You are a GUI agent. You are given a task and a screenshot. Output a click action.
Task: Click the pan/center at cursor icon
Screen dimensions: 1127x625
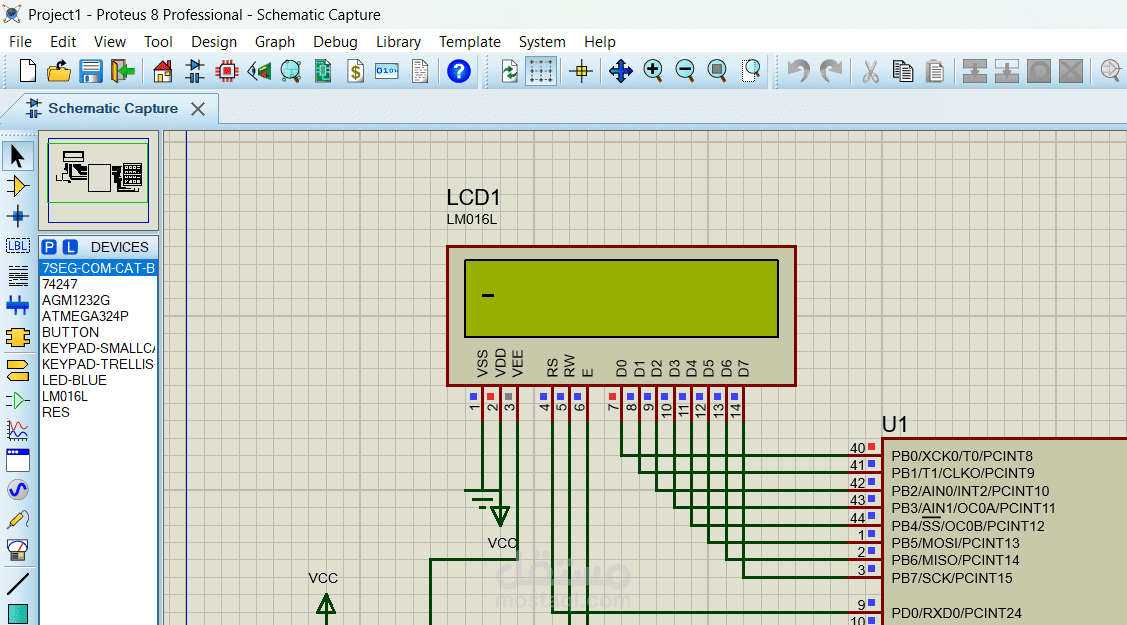[620, 71]
